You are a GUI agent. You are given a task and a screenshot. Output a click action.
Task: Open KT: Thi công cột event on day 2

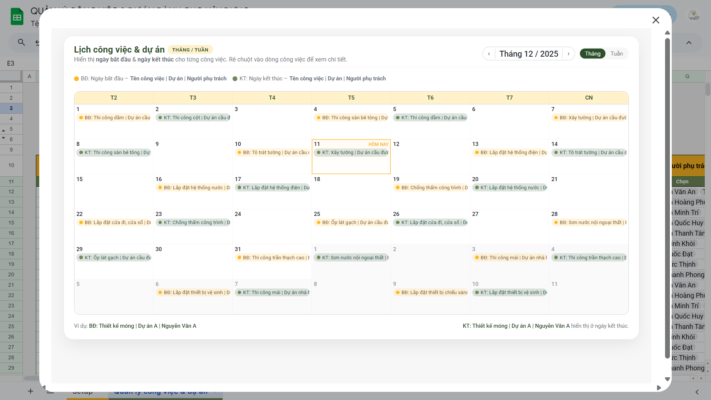coord(194,117)
